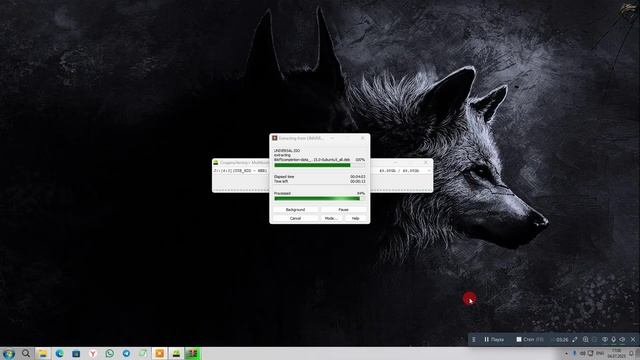Viewport: 640px width, 360px height.
Task: Switch the keyboard language indicator
Action: 600,353
